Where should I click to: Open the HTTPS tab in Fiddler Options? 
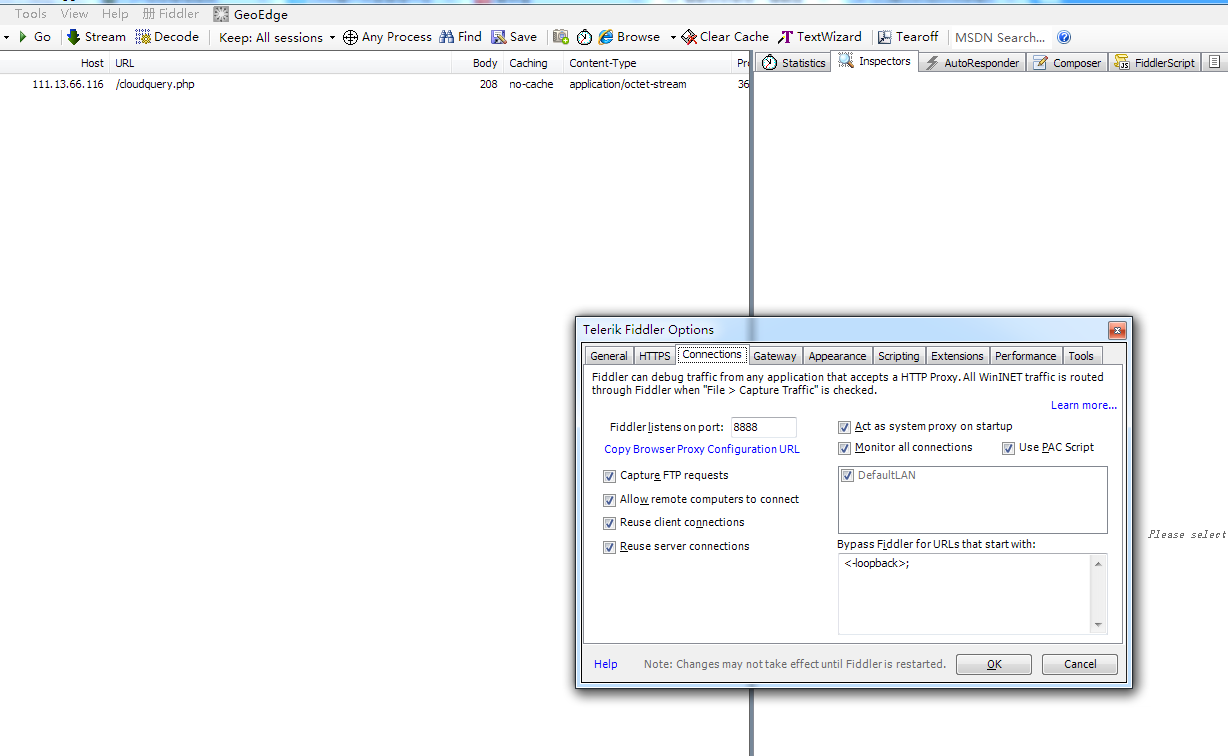655,356
